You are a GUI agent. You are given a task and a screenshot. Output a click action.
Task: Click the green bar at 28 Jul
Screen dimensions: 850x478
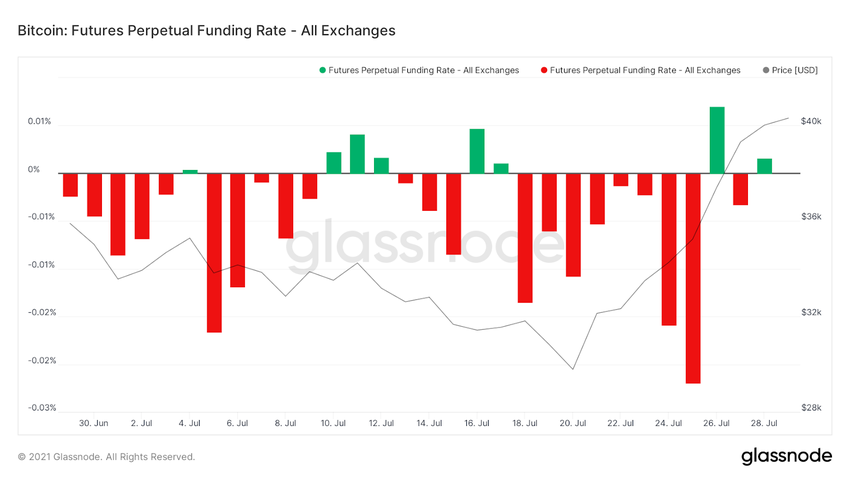coord(764,166)
